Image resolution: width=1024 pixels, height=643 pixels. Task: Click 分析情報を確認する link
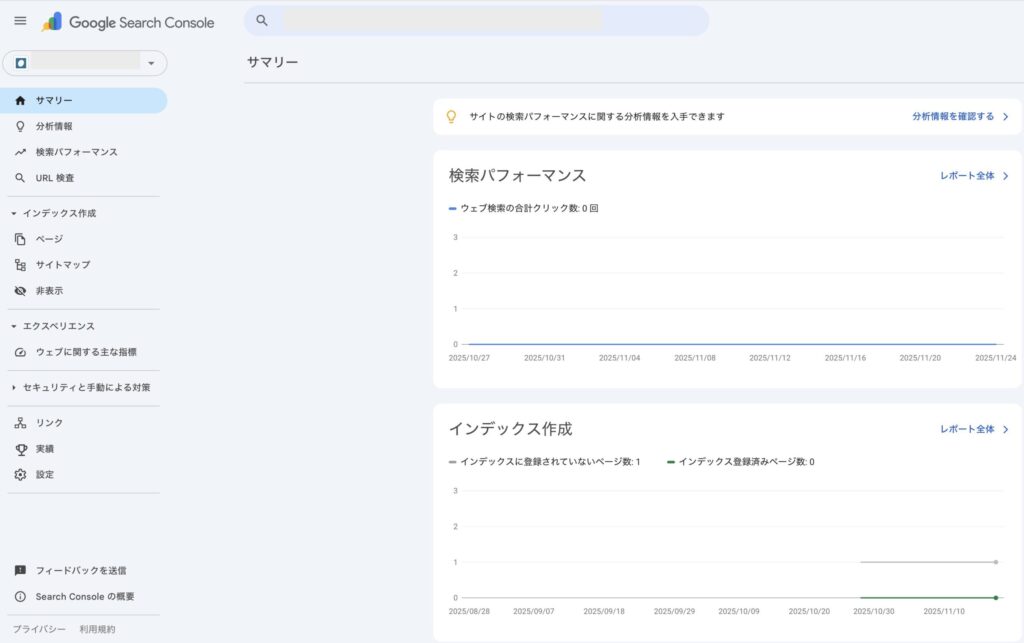pyautogui.click(x=959, y=117)
